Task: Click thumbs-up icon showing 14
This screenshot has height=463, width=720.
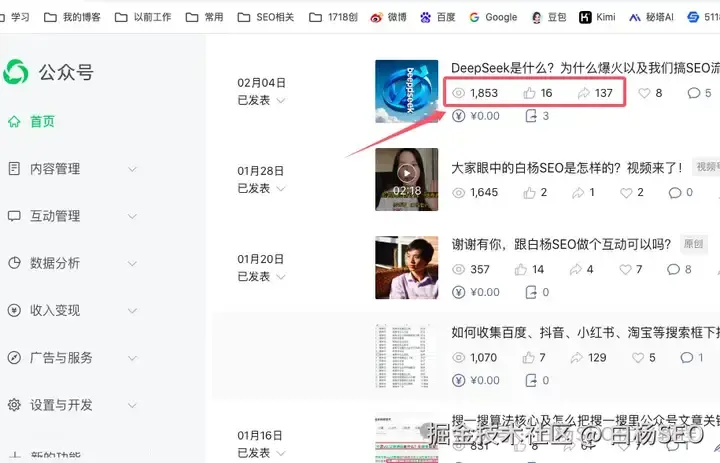Action: click(x=521, y=269)
